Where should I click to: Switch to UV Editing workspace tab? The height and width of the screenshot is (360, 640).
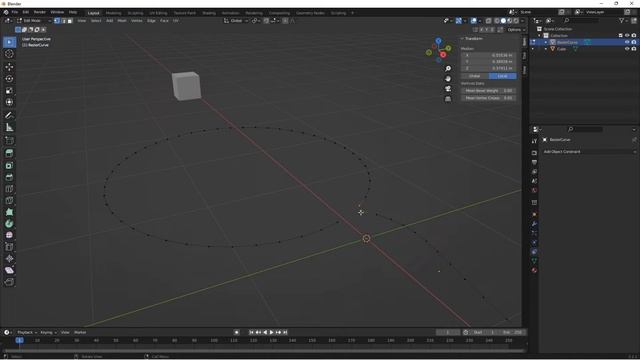pyautogui.click(x=158, y=13)
